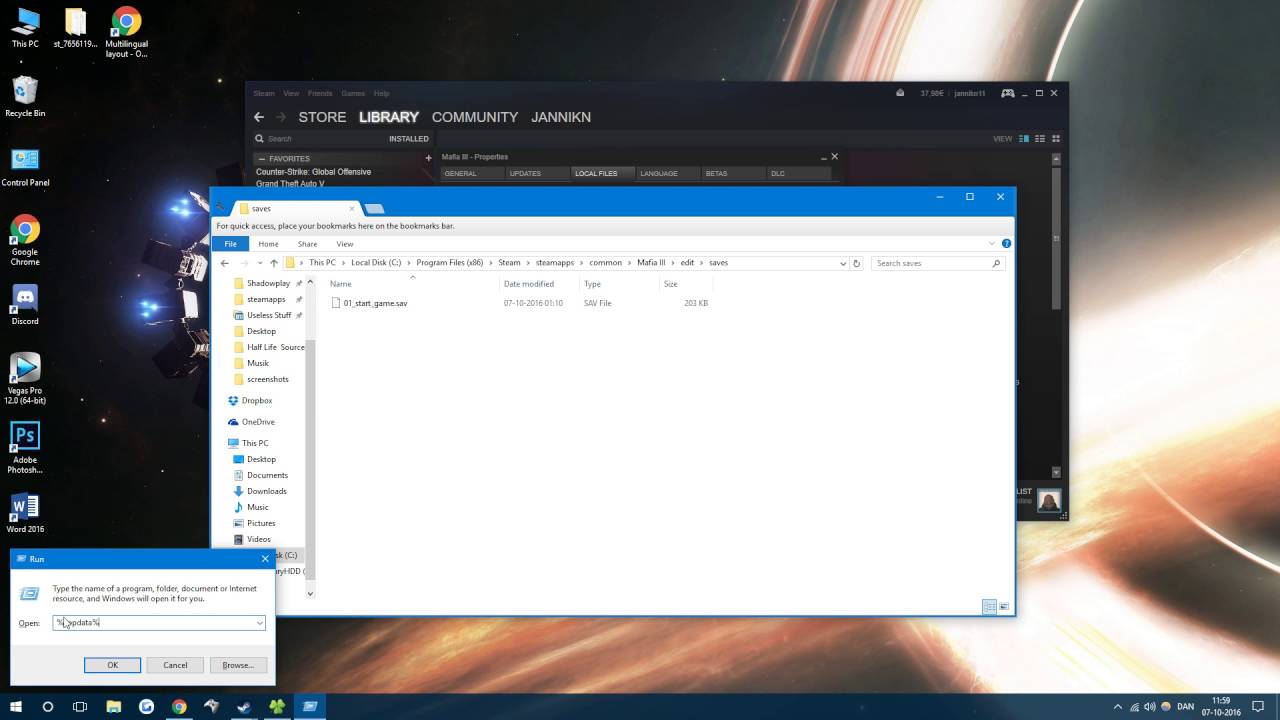Launch Google Chrome desktop shortcut
This screenshot has width=1280, height=720.
(25, 240)
